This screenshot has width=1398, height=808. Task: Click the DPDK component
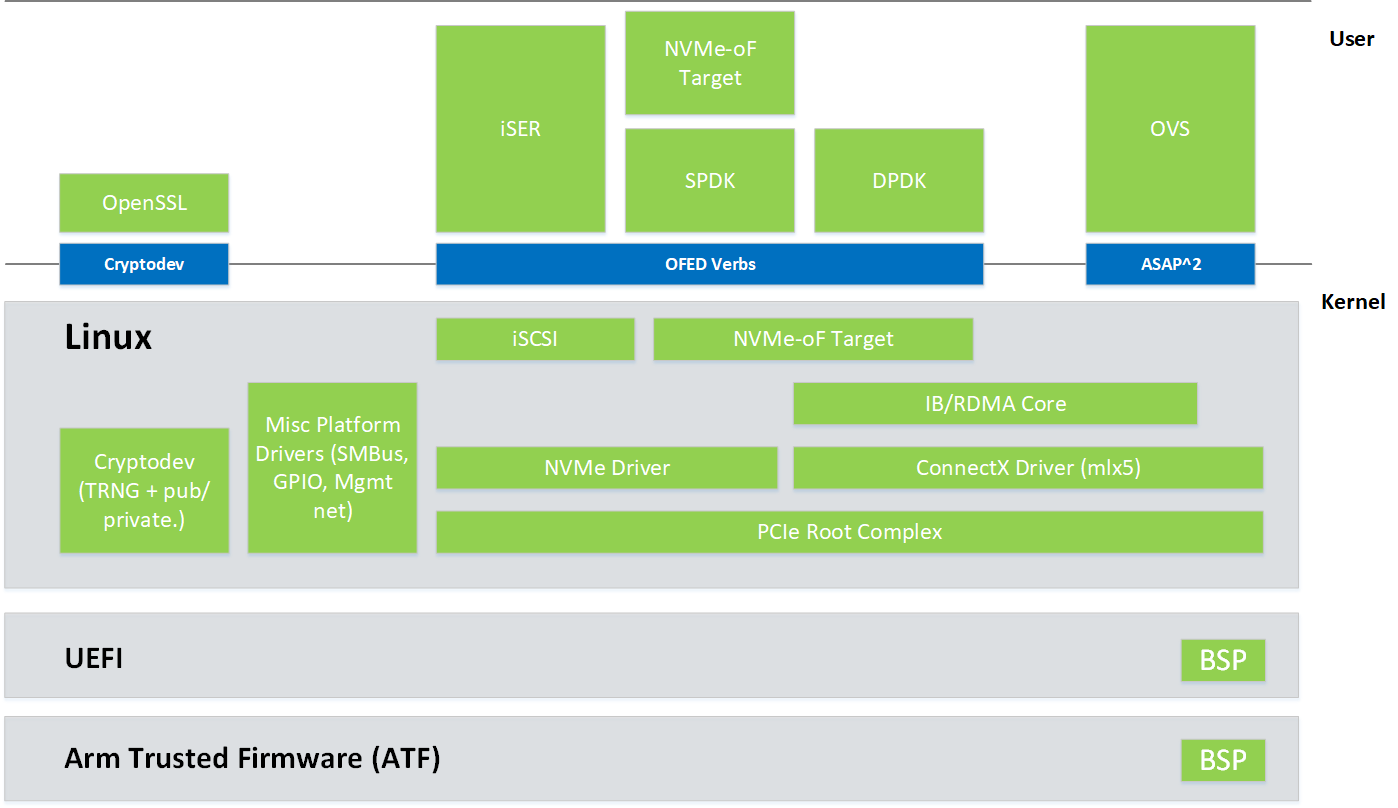[897, 180]
